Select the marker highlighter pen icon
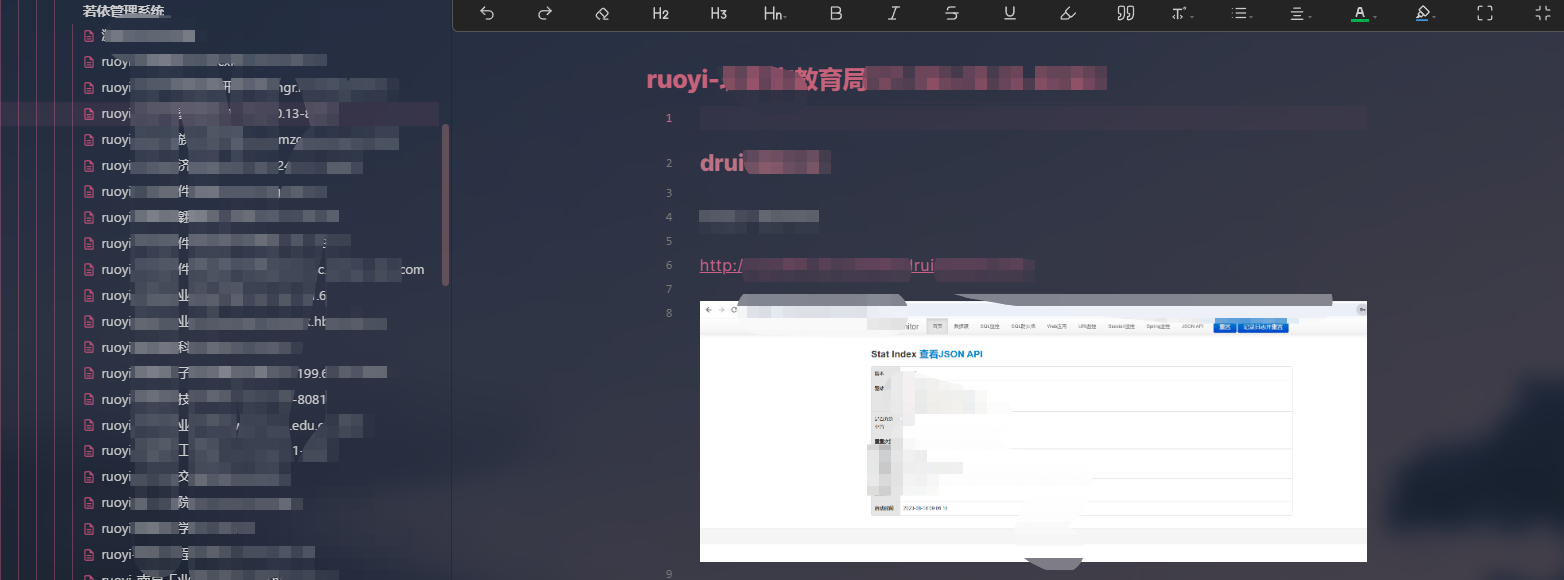Viewport: 1564px width, 580px height. pos(1067,13)
